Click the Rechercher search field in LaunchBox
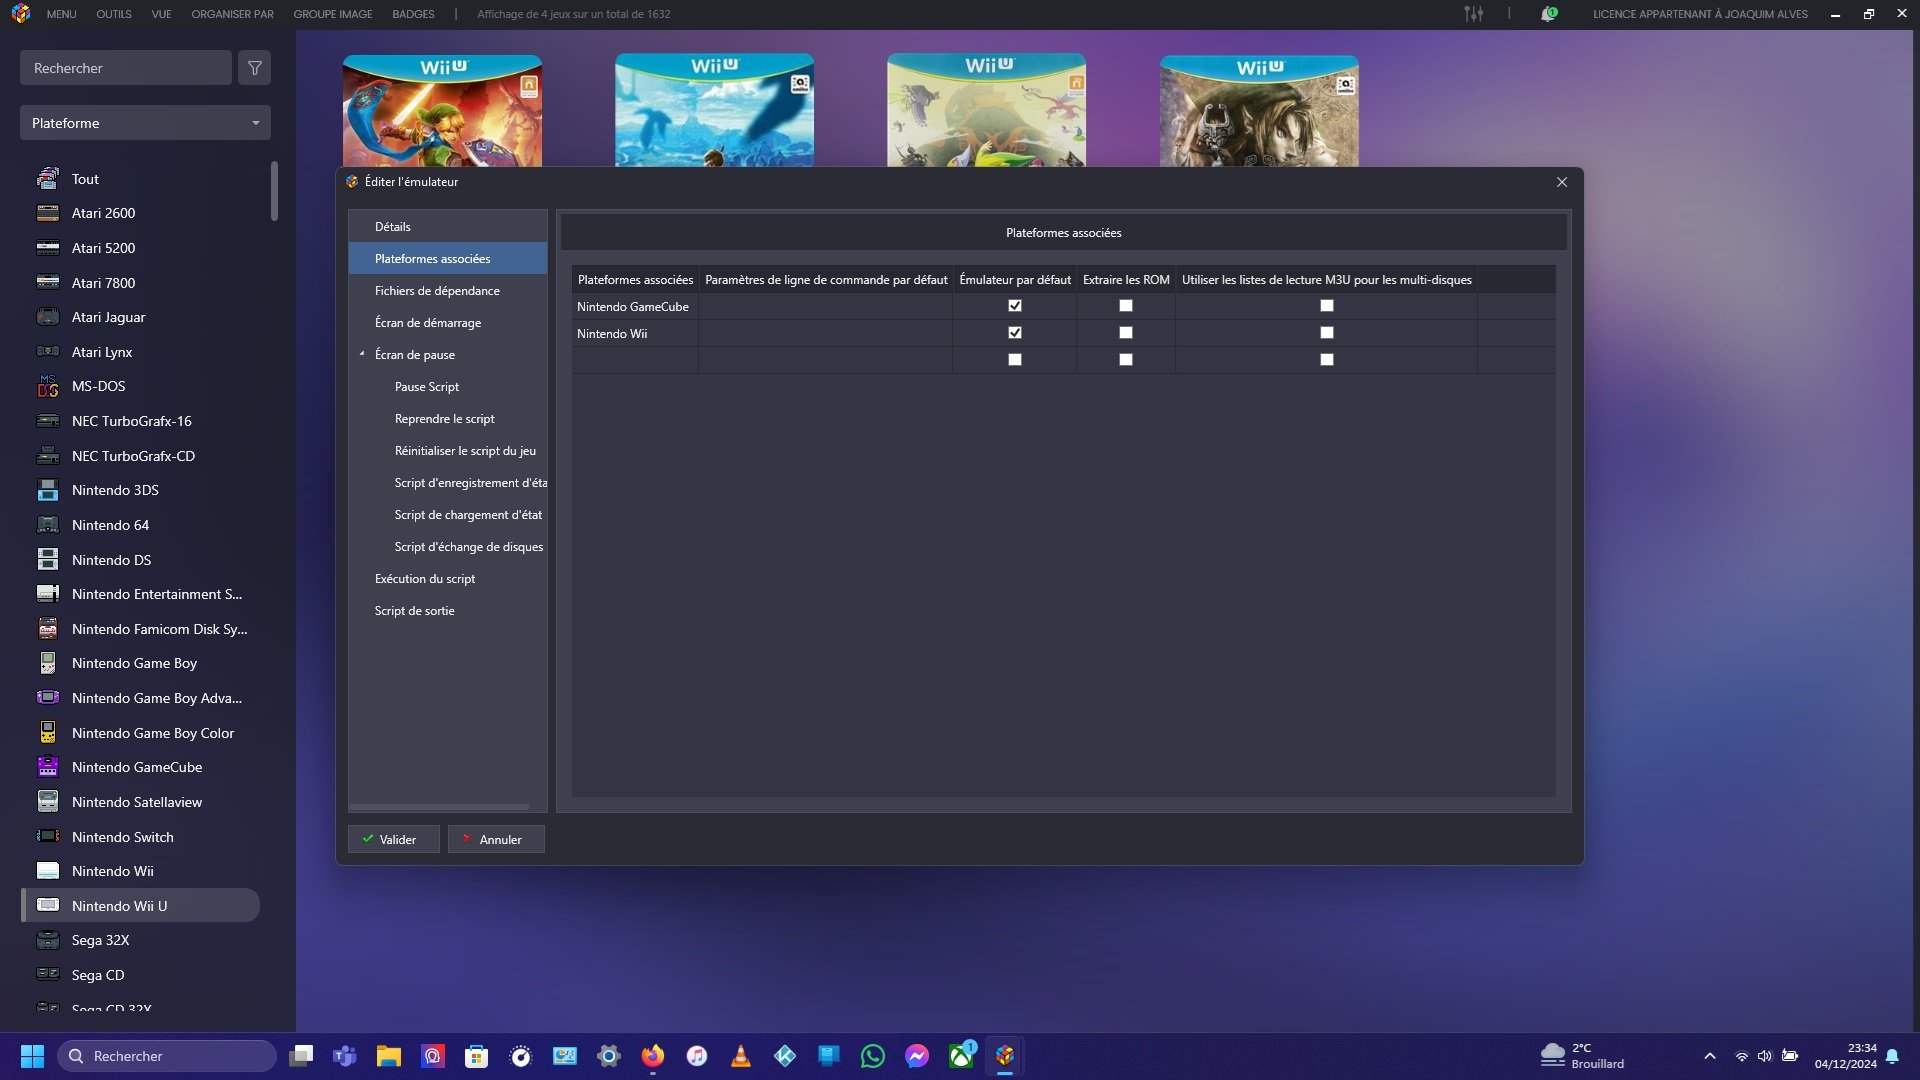The height and width of the screenshot is (1080, 1920). [126, 68]
